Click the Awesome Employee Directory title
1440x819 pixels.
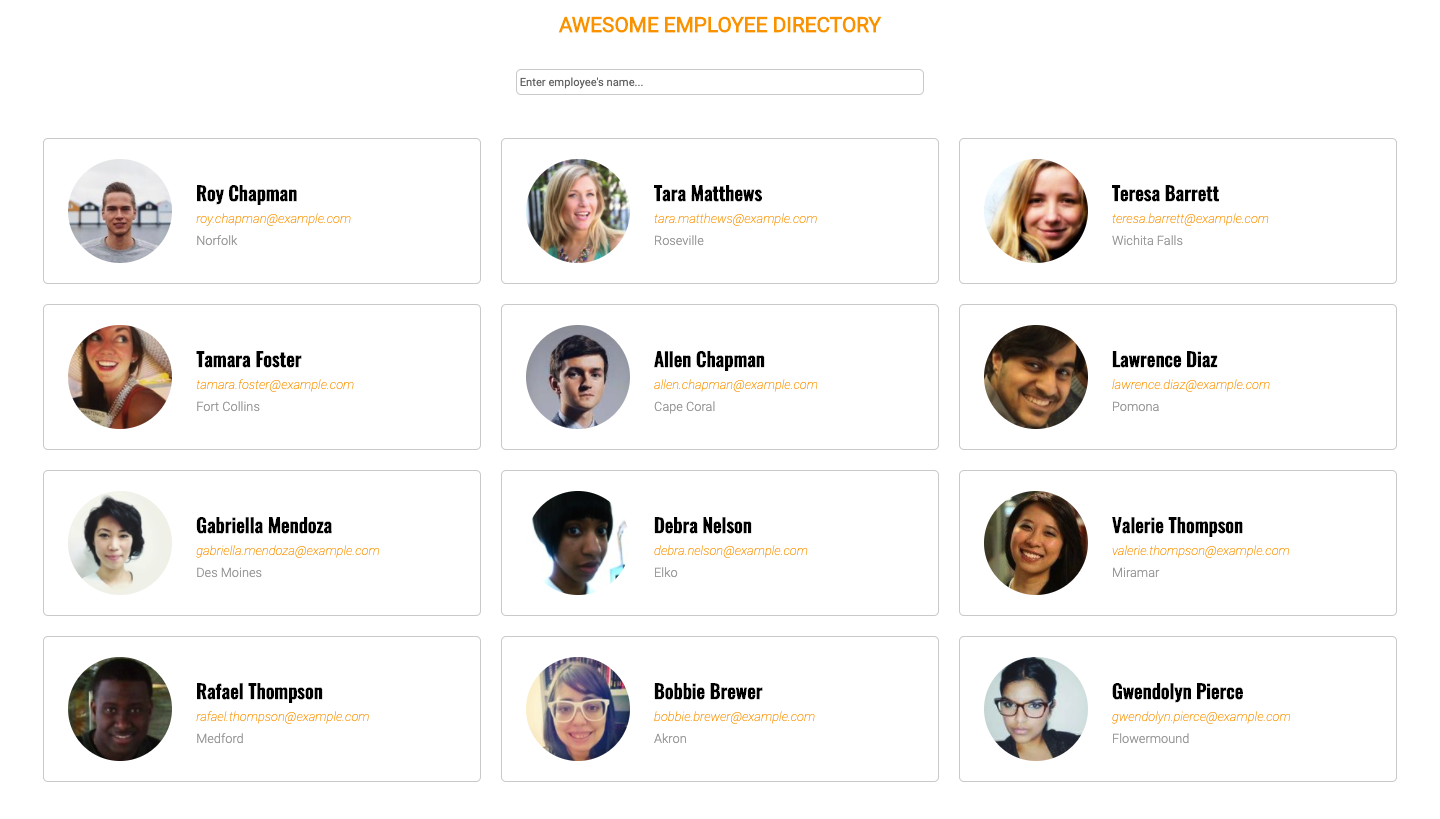[x=720, y=25]
